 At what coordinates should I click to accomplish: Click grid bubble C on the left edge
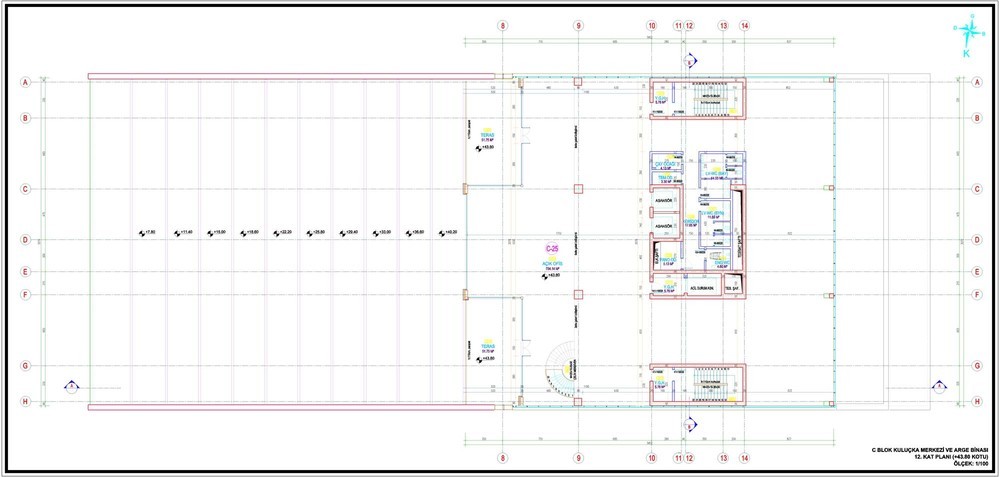pyautogui.click(x=26, y=189)
